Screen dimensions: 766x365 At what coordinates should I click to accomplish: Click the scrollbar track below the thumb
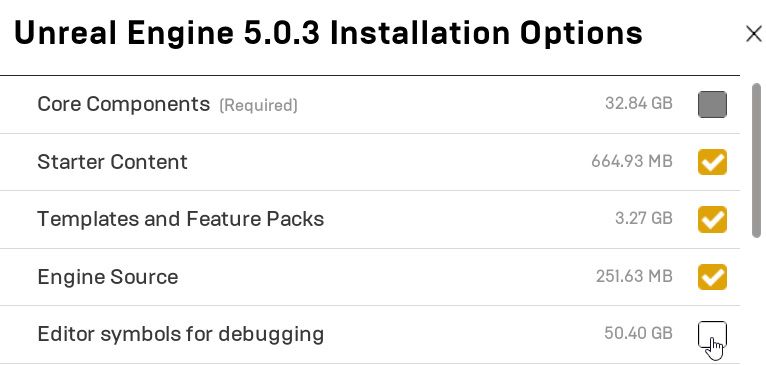[757, 303]
